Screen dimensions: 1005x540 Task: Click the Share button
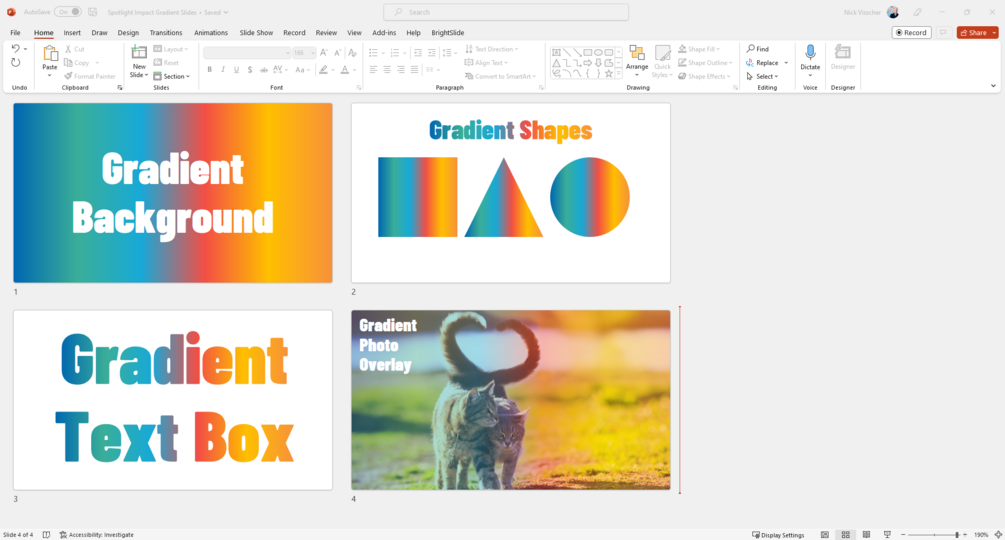point(973,33)
